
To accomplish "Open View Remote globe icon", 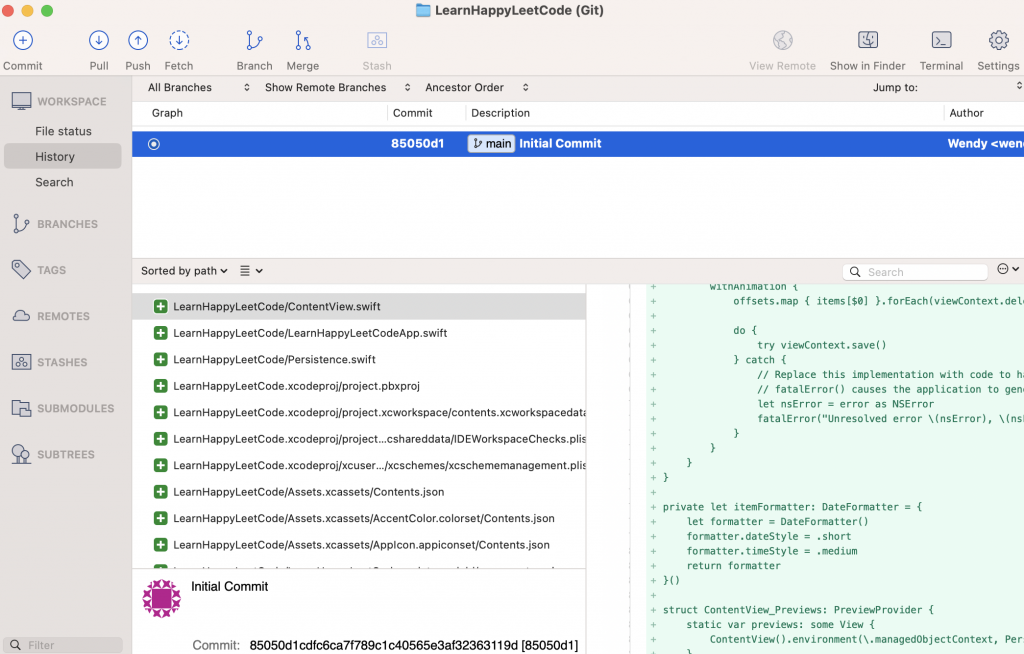I will pos(782,41).
